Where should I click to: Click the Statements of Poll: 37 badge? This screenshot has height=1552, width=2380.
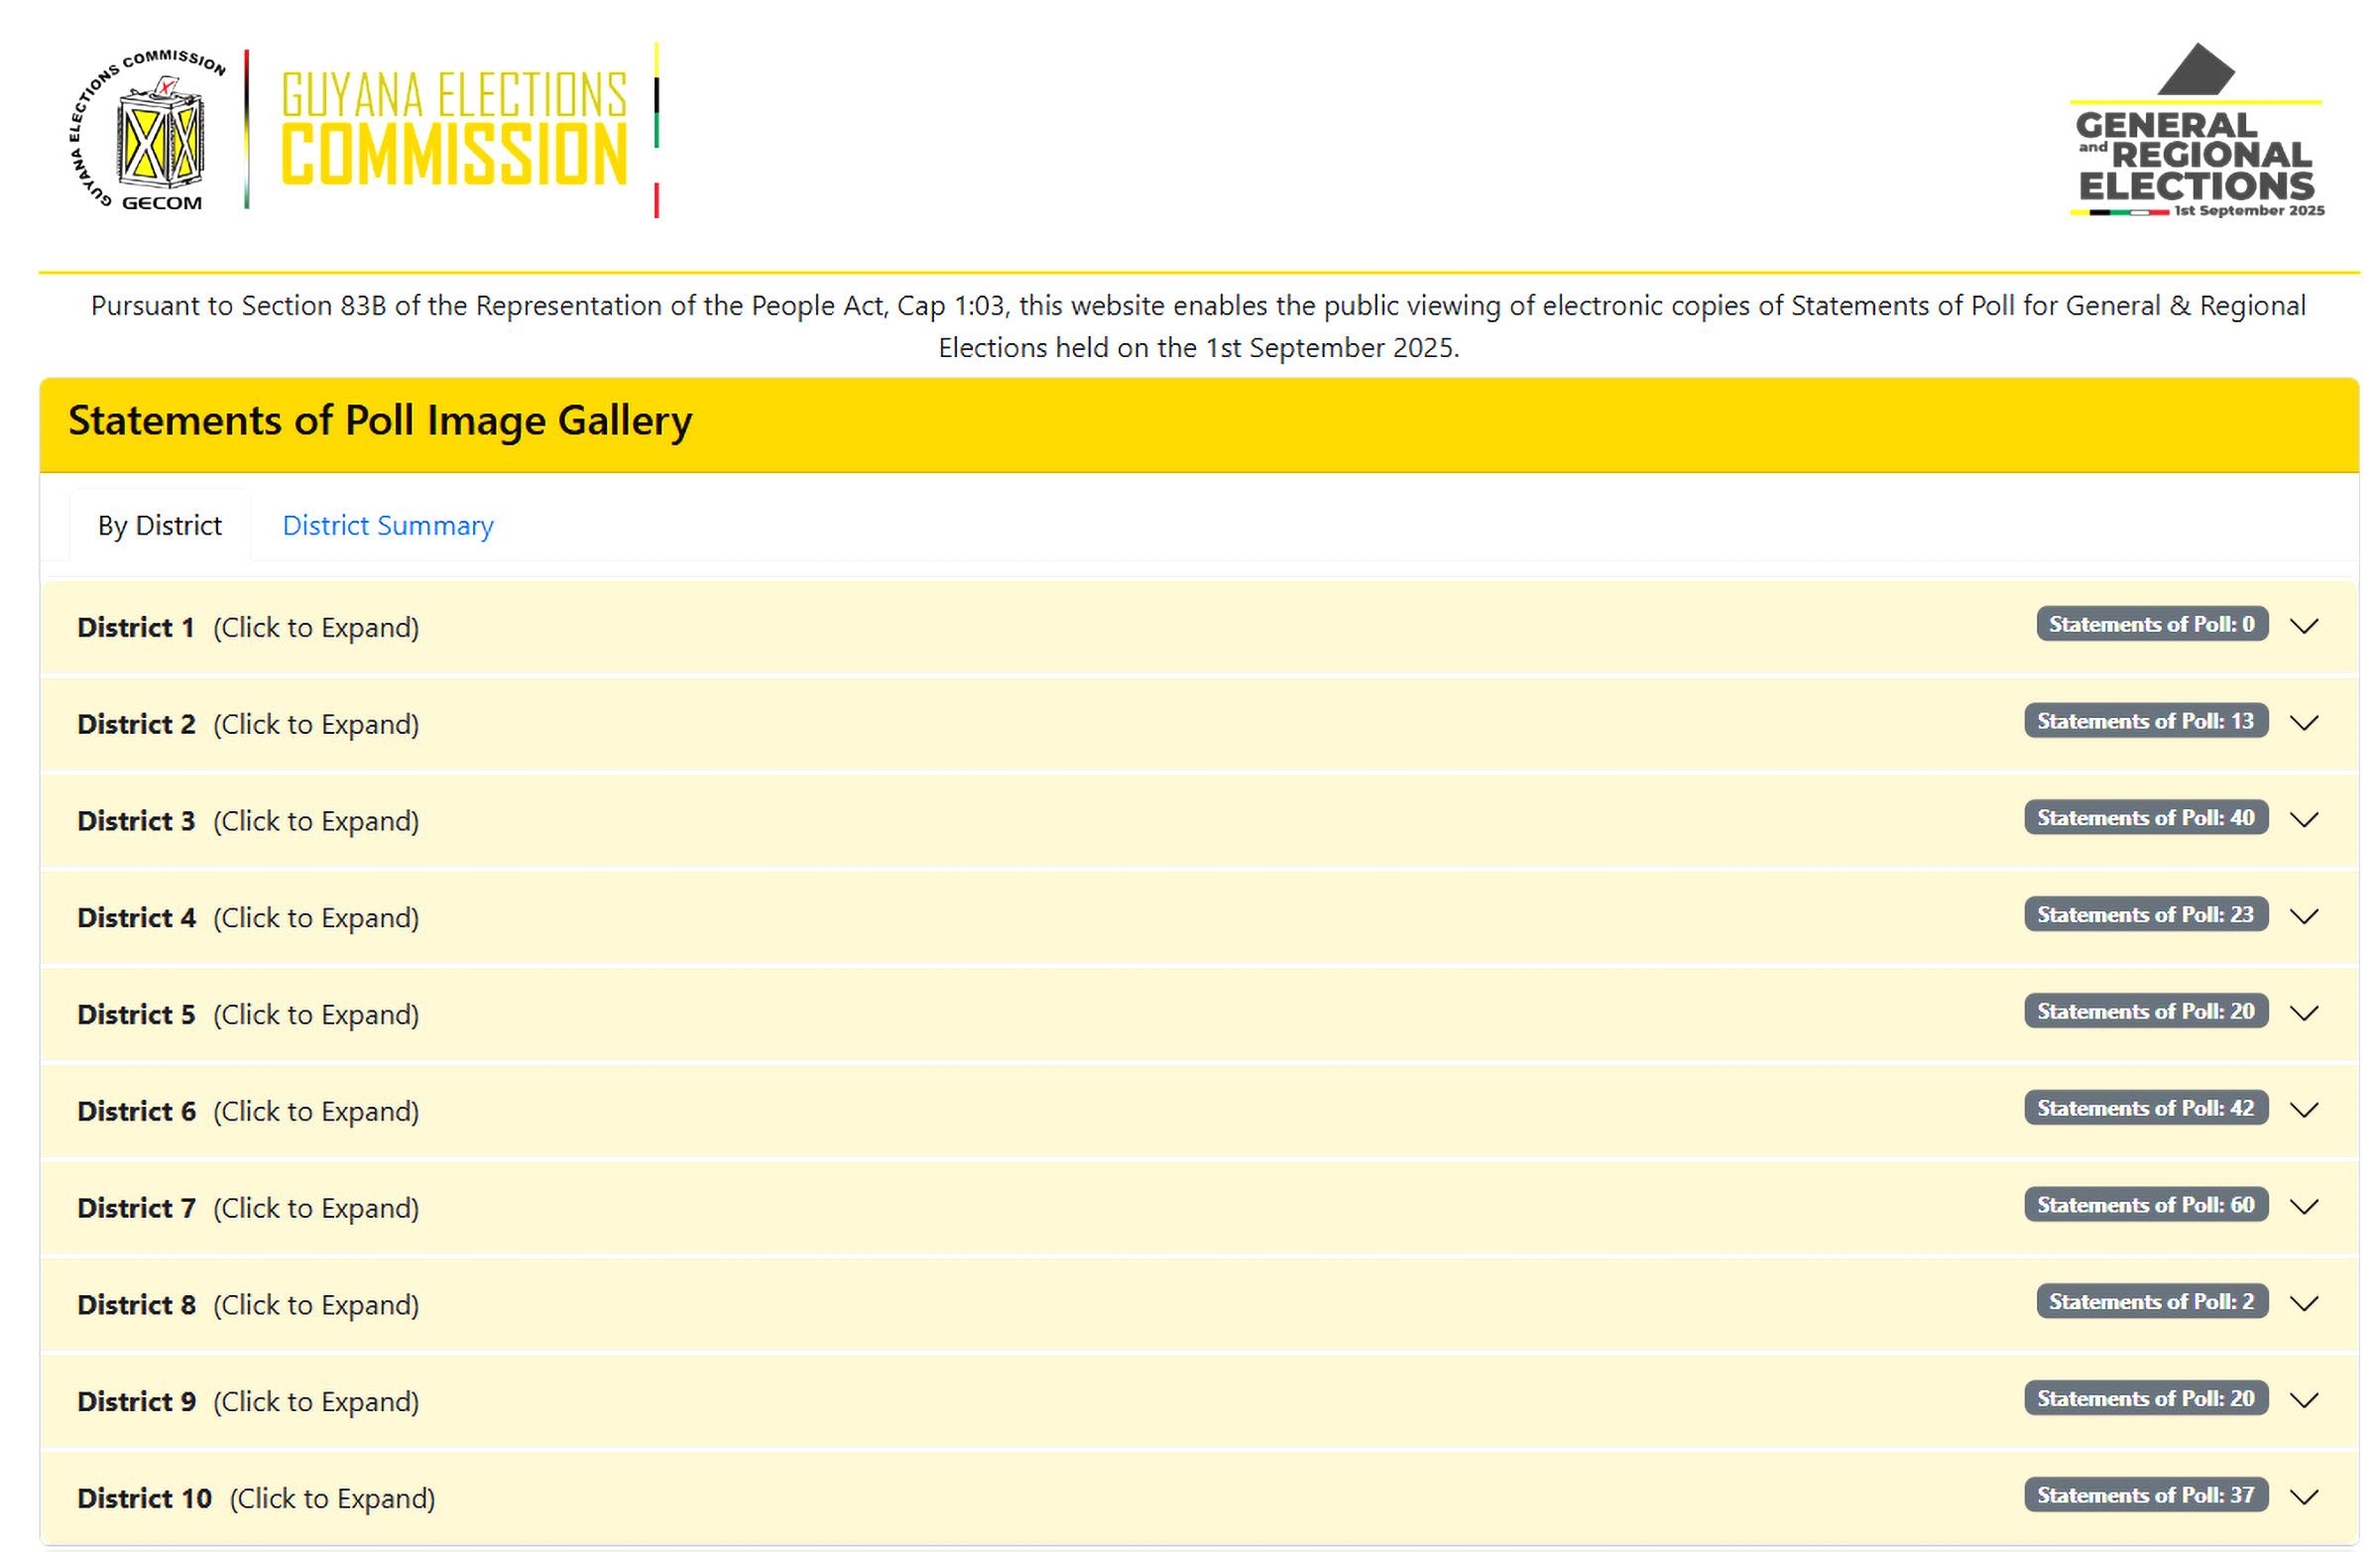coord(2146,1495)
